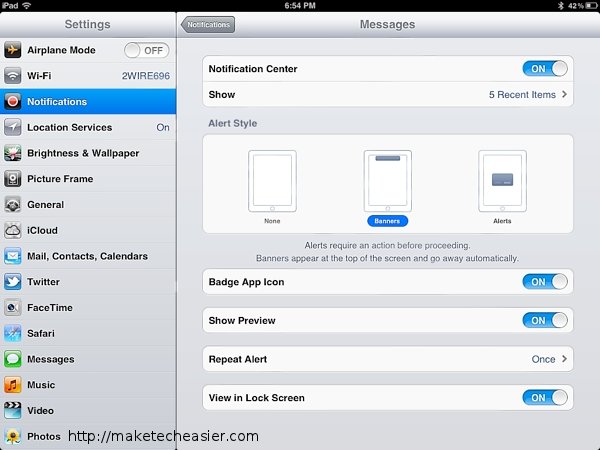Tap the Alert Style section heading
This screenshot has width=600, height=450.
tap(233, 123)
